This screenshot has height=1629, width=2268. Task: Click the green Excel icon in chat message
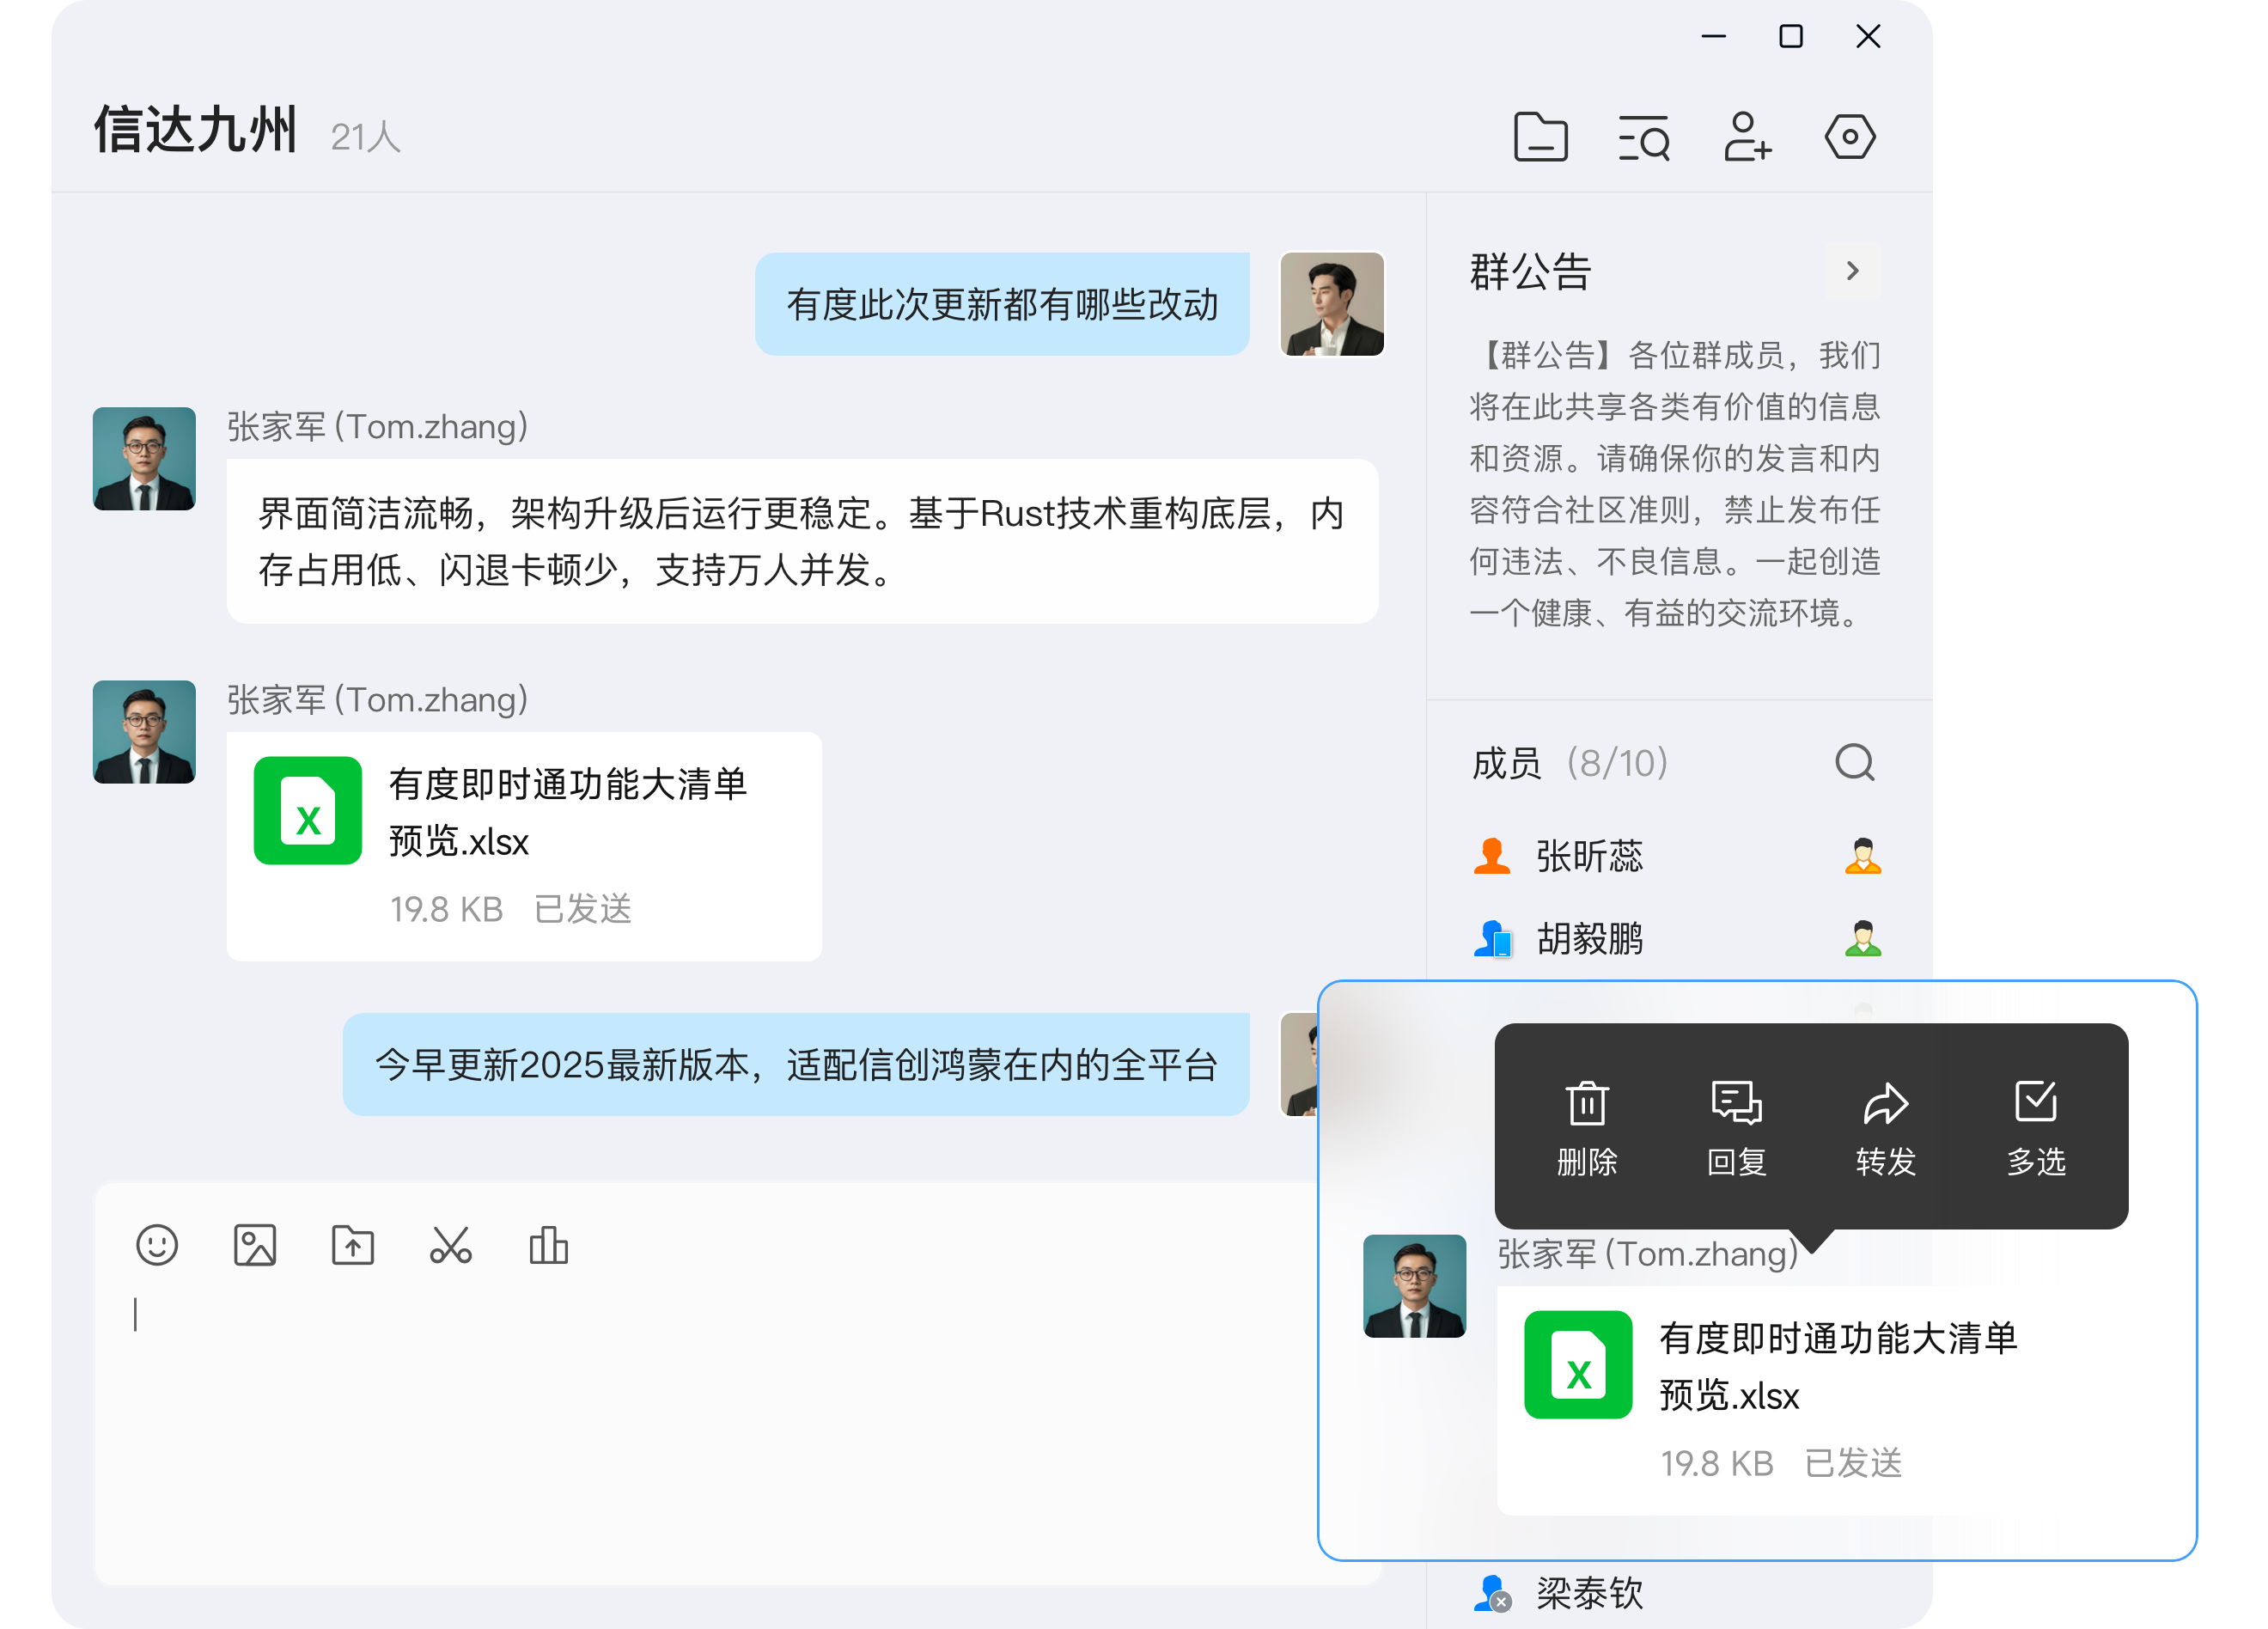pos(308,810)
